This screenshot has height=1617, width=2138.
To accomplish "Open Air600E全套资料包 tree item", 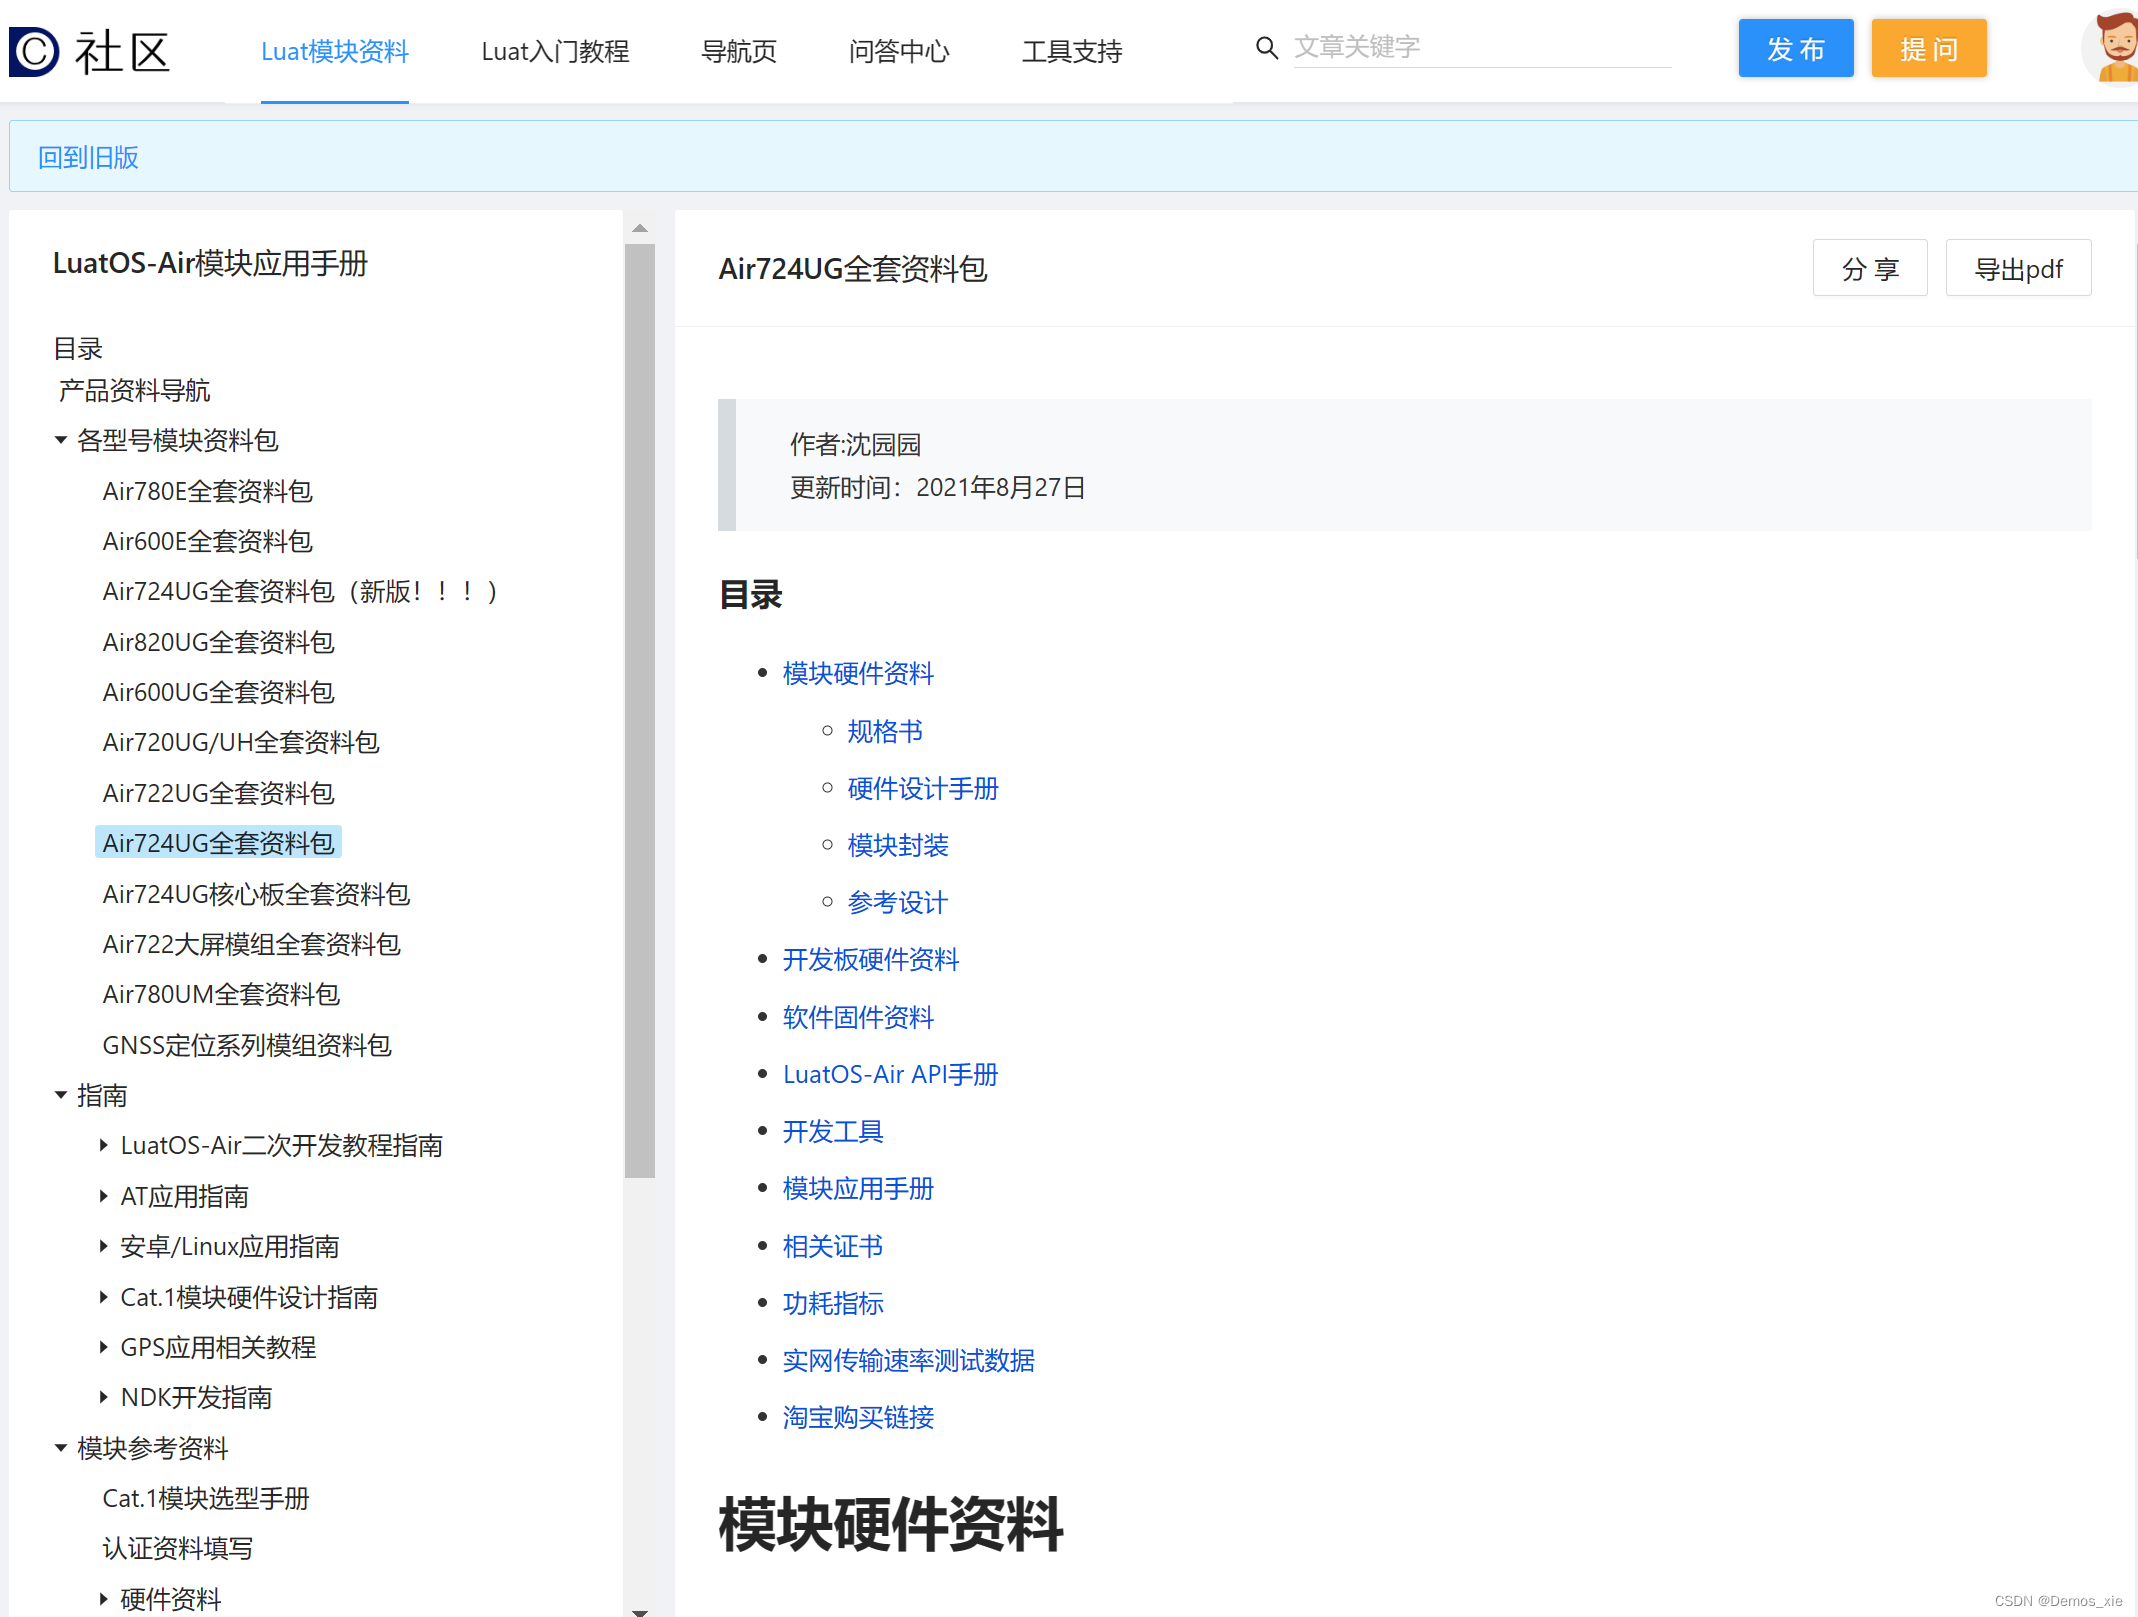I will (208, 541).
